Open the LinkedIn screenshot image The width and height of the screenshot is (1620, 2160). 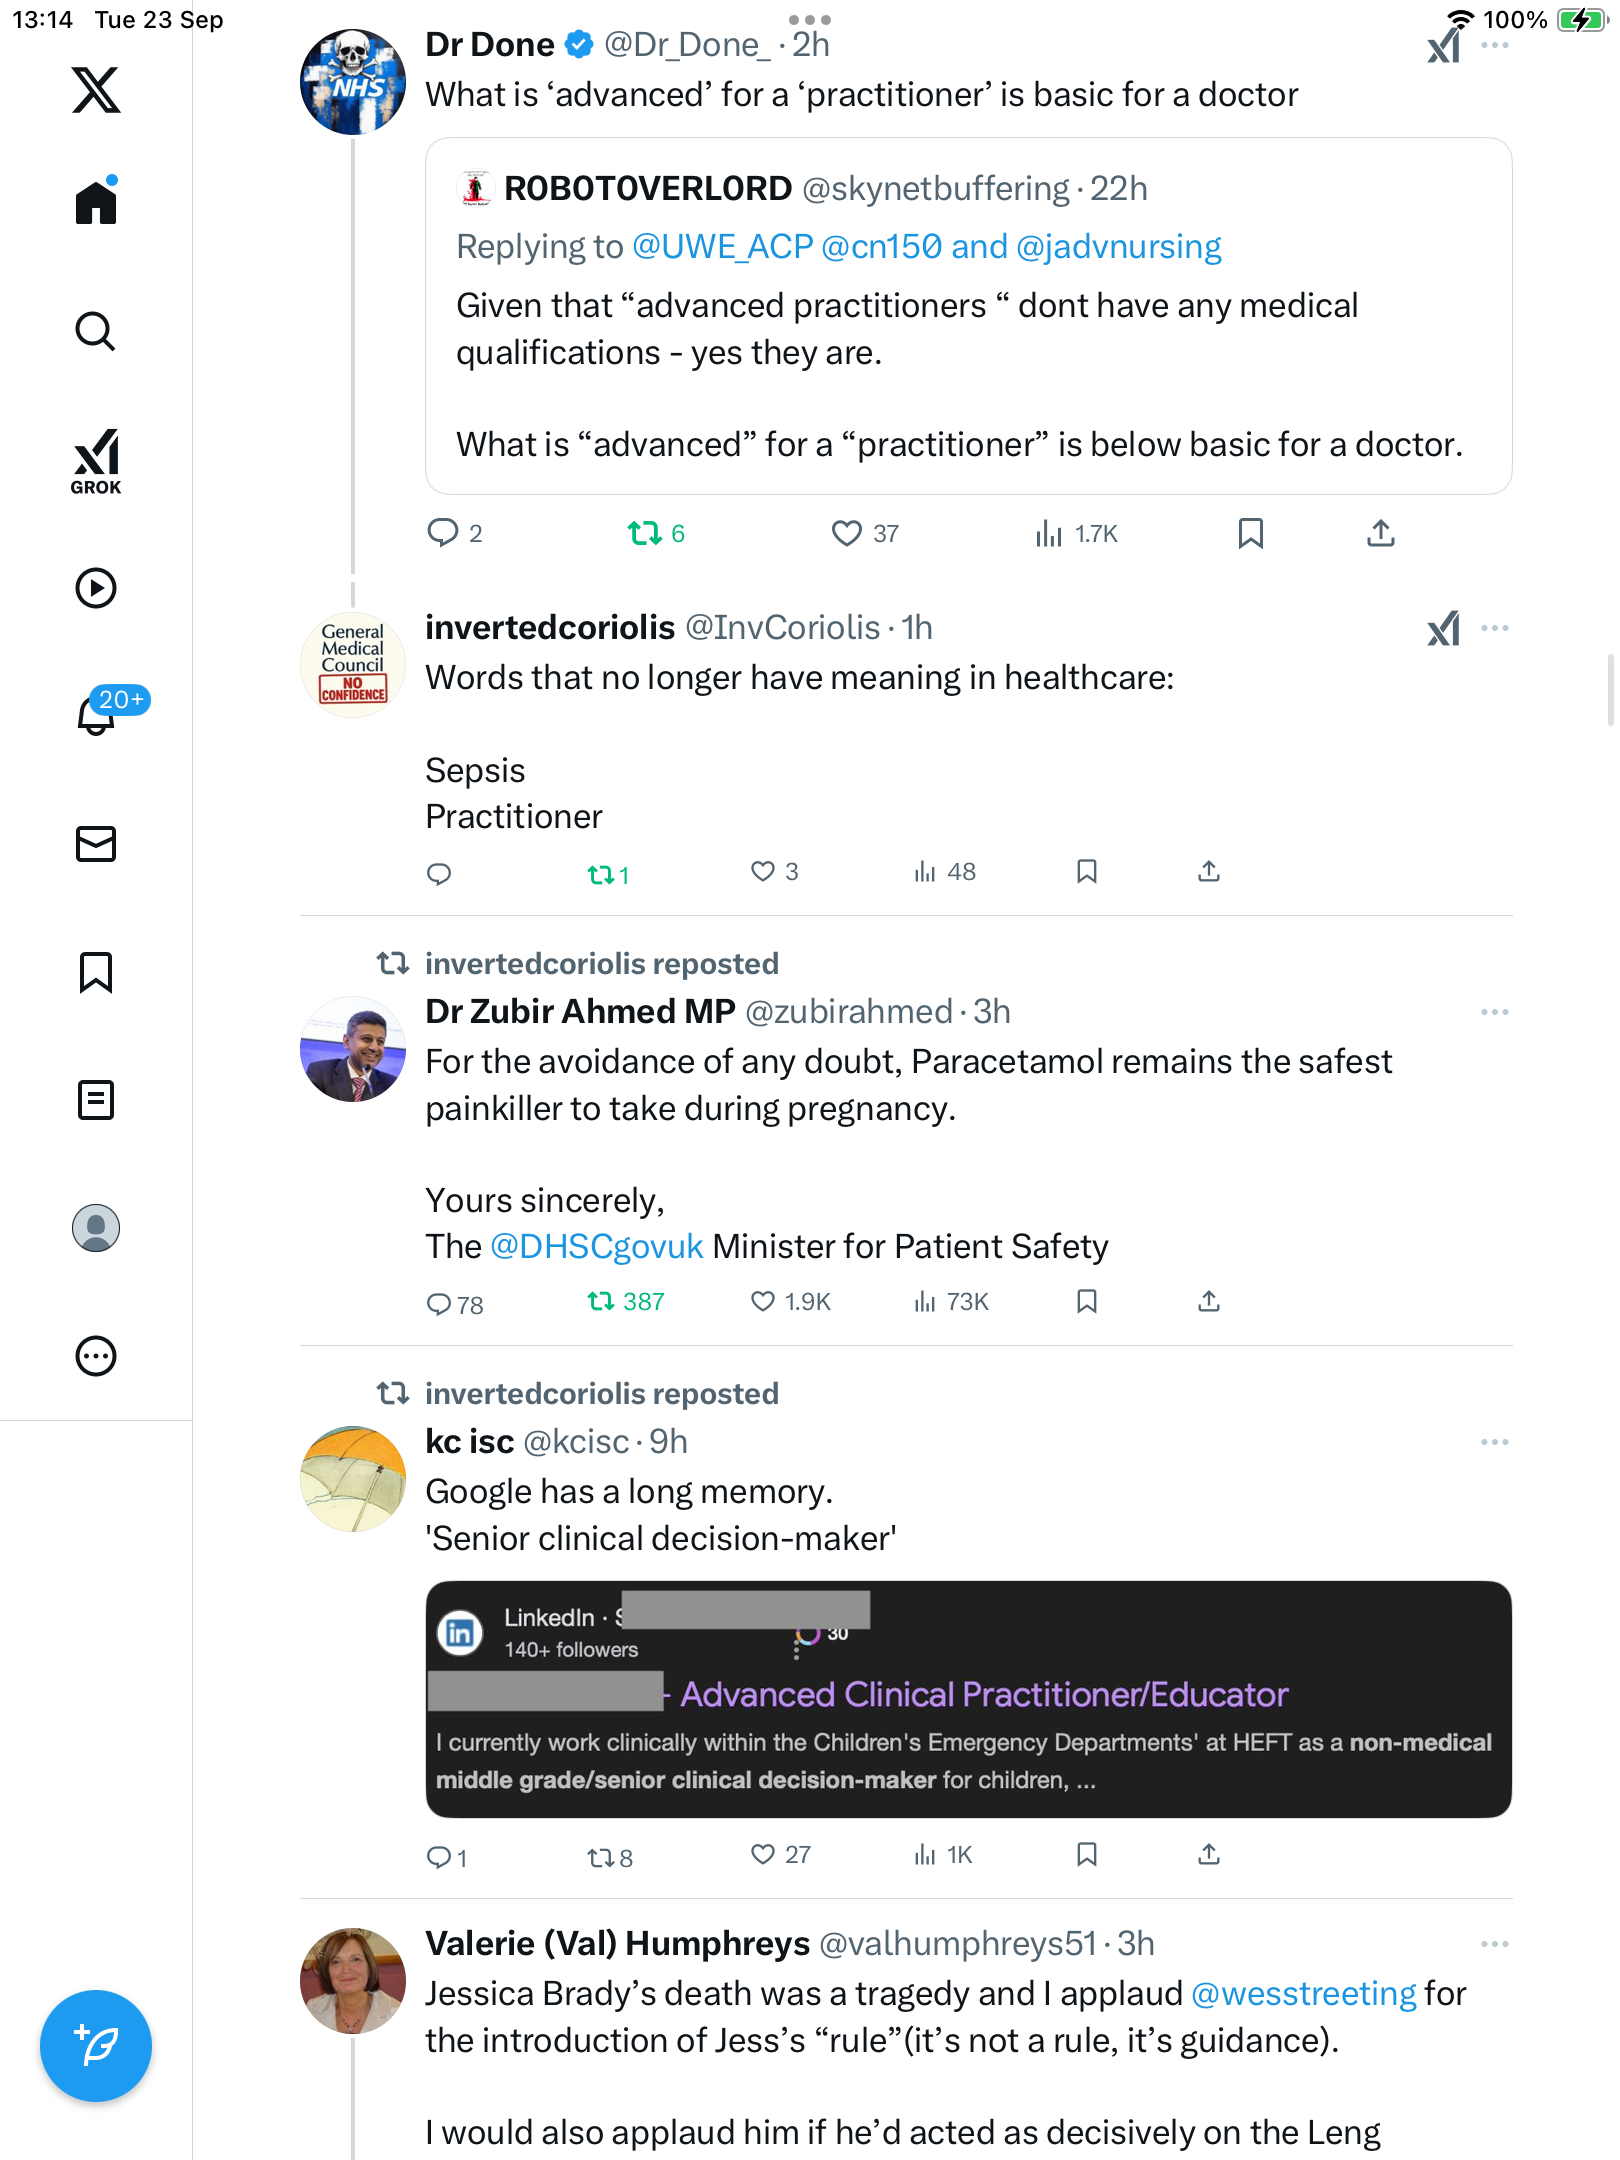click(968, 1699)
